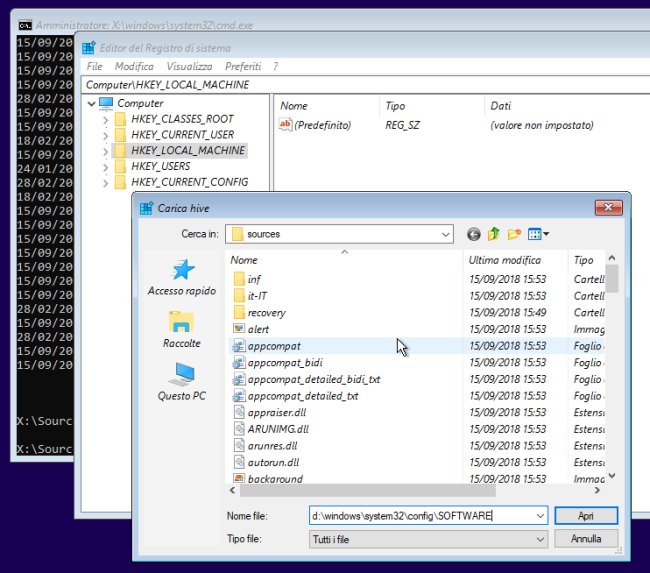The width and height of the screenshot is (650, 573).
Task: Select the HKEY_CURRENT_USER tree item
Action: pyautogui.click(x=182, y=135)
